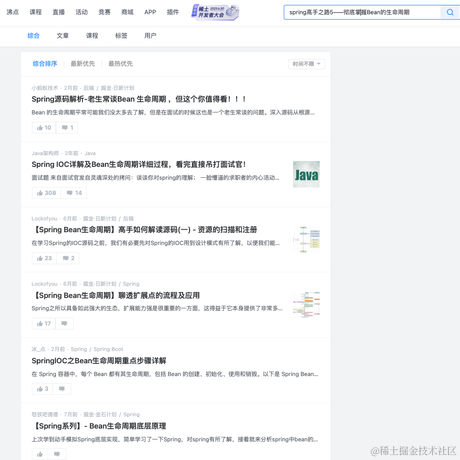Open 'APP' in the top navigation

[150, 12]
